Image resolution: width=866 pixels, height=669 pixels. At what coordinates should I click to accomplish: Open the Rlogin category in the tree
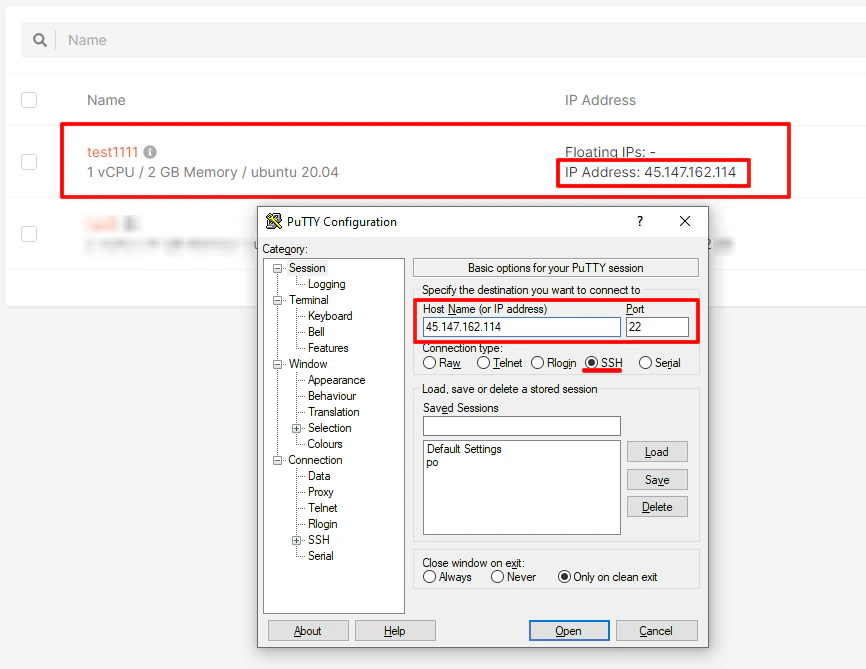point(323,524)
